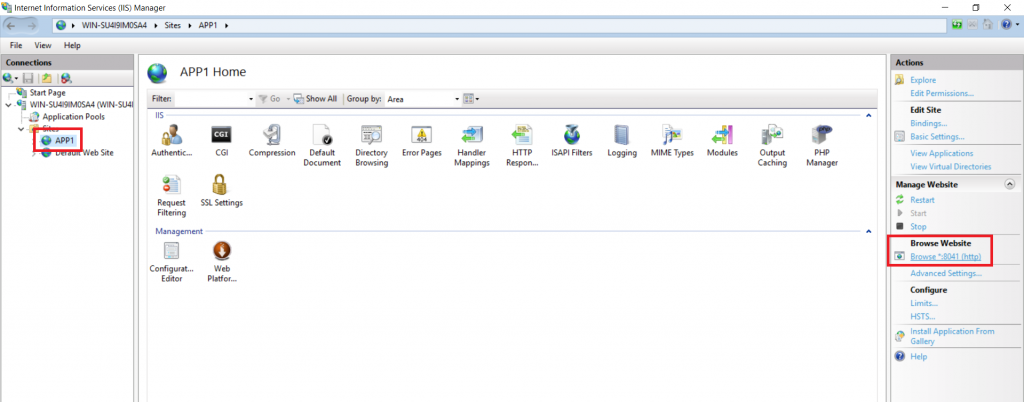The image size is (1024, 402).
Task: Click the Refresh page icon in the address bar
Action: (957, 25)
